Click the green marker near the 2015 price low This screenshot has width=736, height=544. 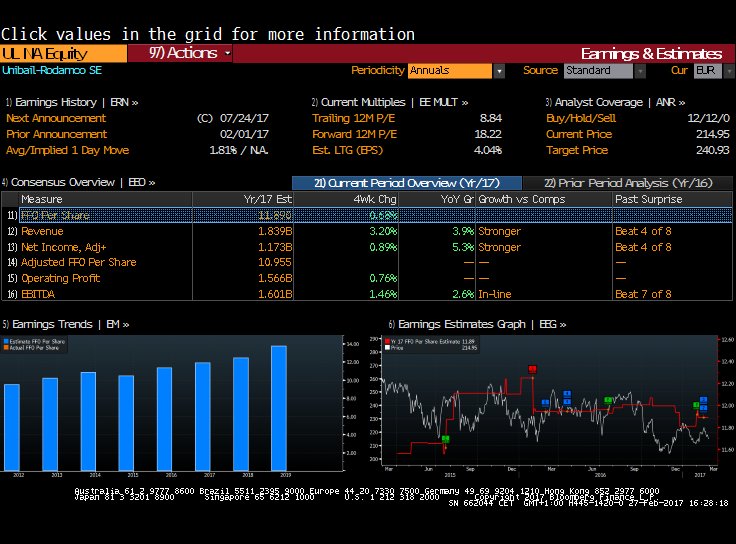(445, 439)
